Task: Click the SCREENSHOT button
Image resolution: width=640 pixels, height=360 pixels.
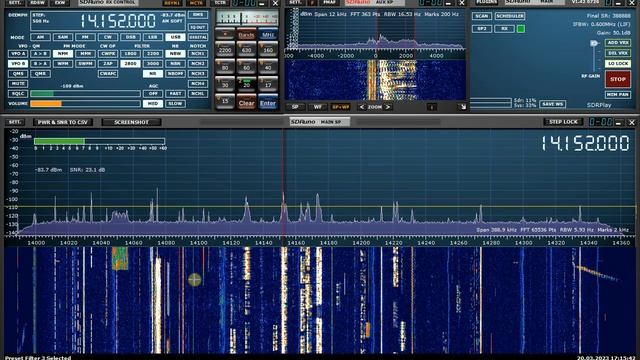Action: coord(131,122)
